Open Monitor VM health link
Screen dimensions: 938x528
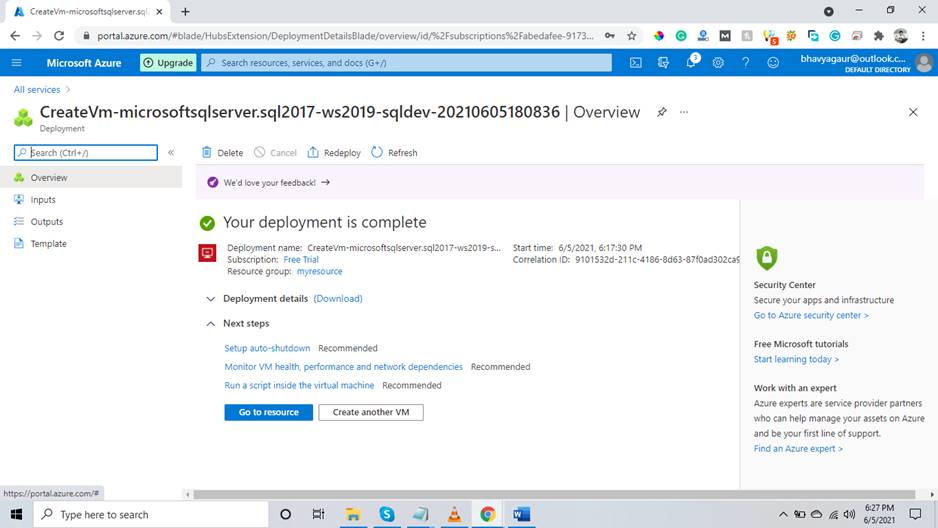point(343,367)
